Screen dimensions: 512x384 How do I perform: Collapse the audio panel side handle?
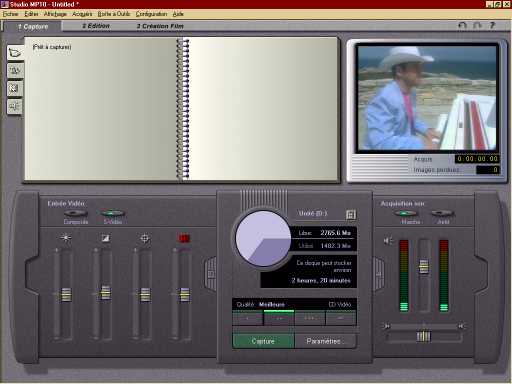[x=378, y=274]
